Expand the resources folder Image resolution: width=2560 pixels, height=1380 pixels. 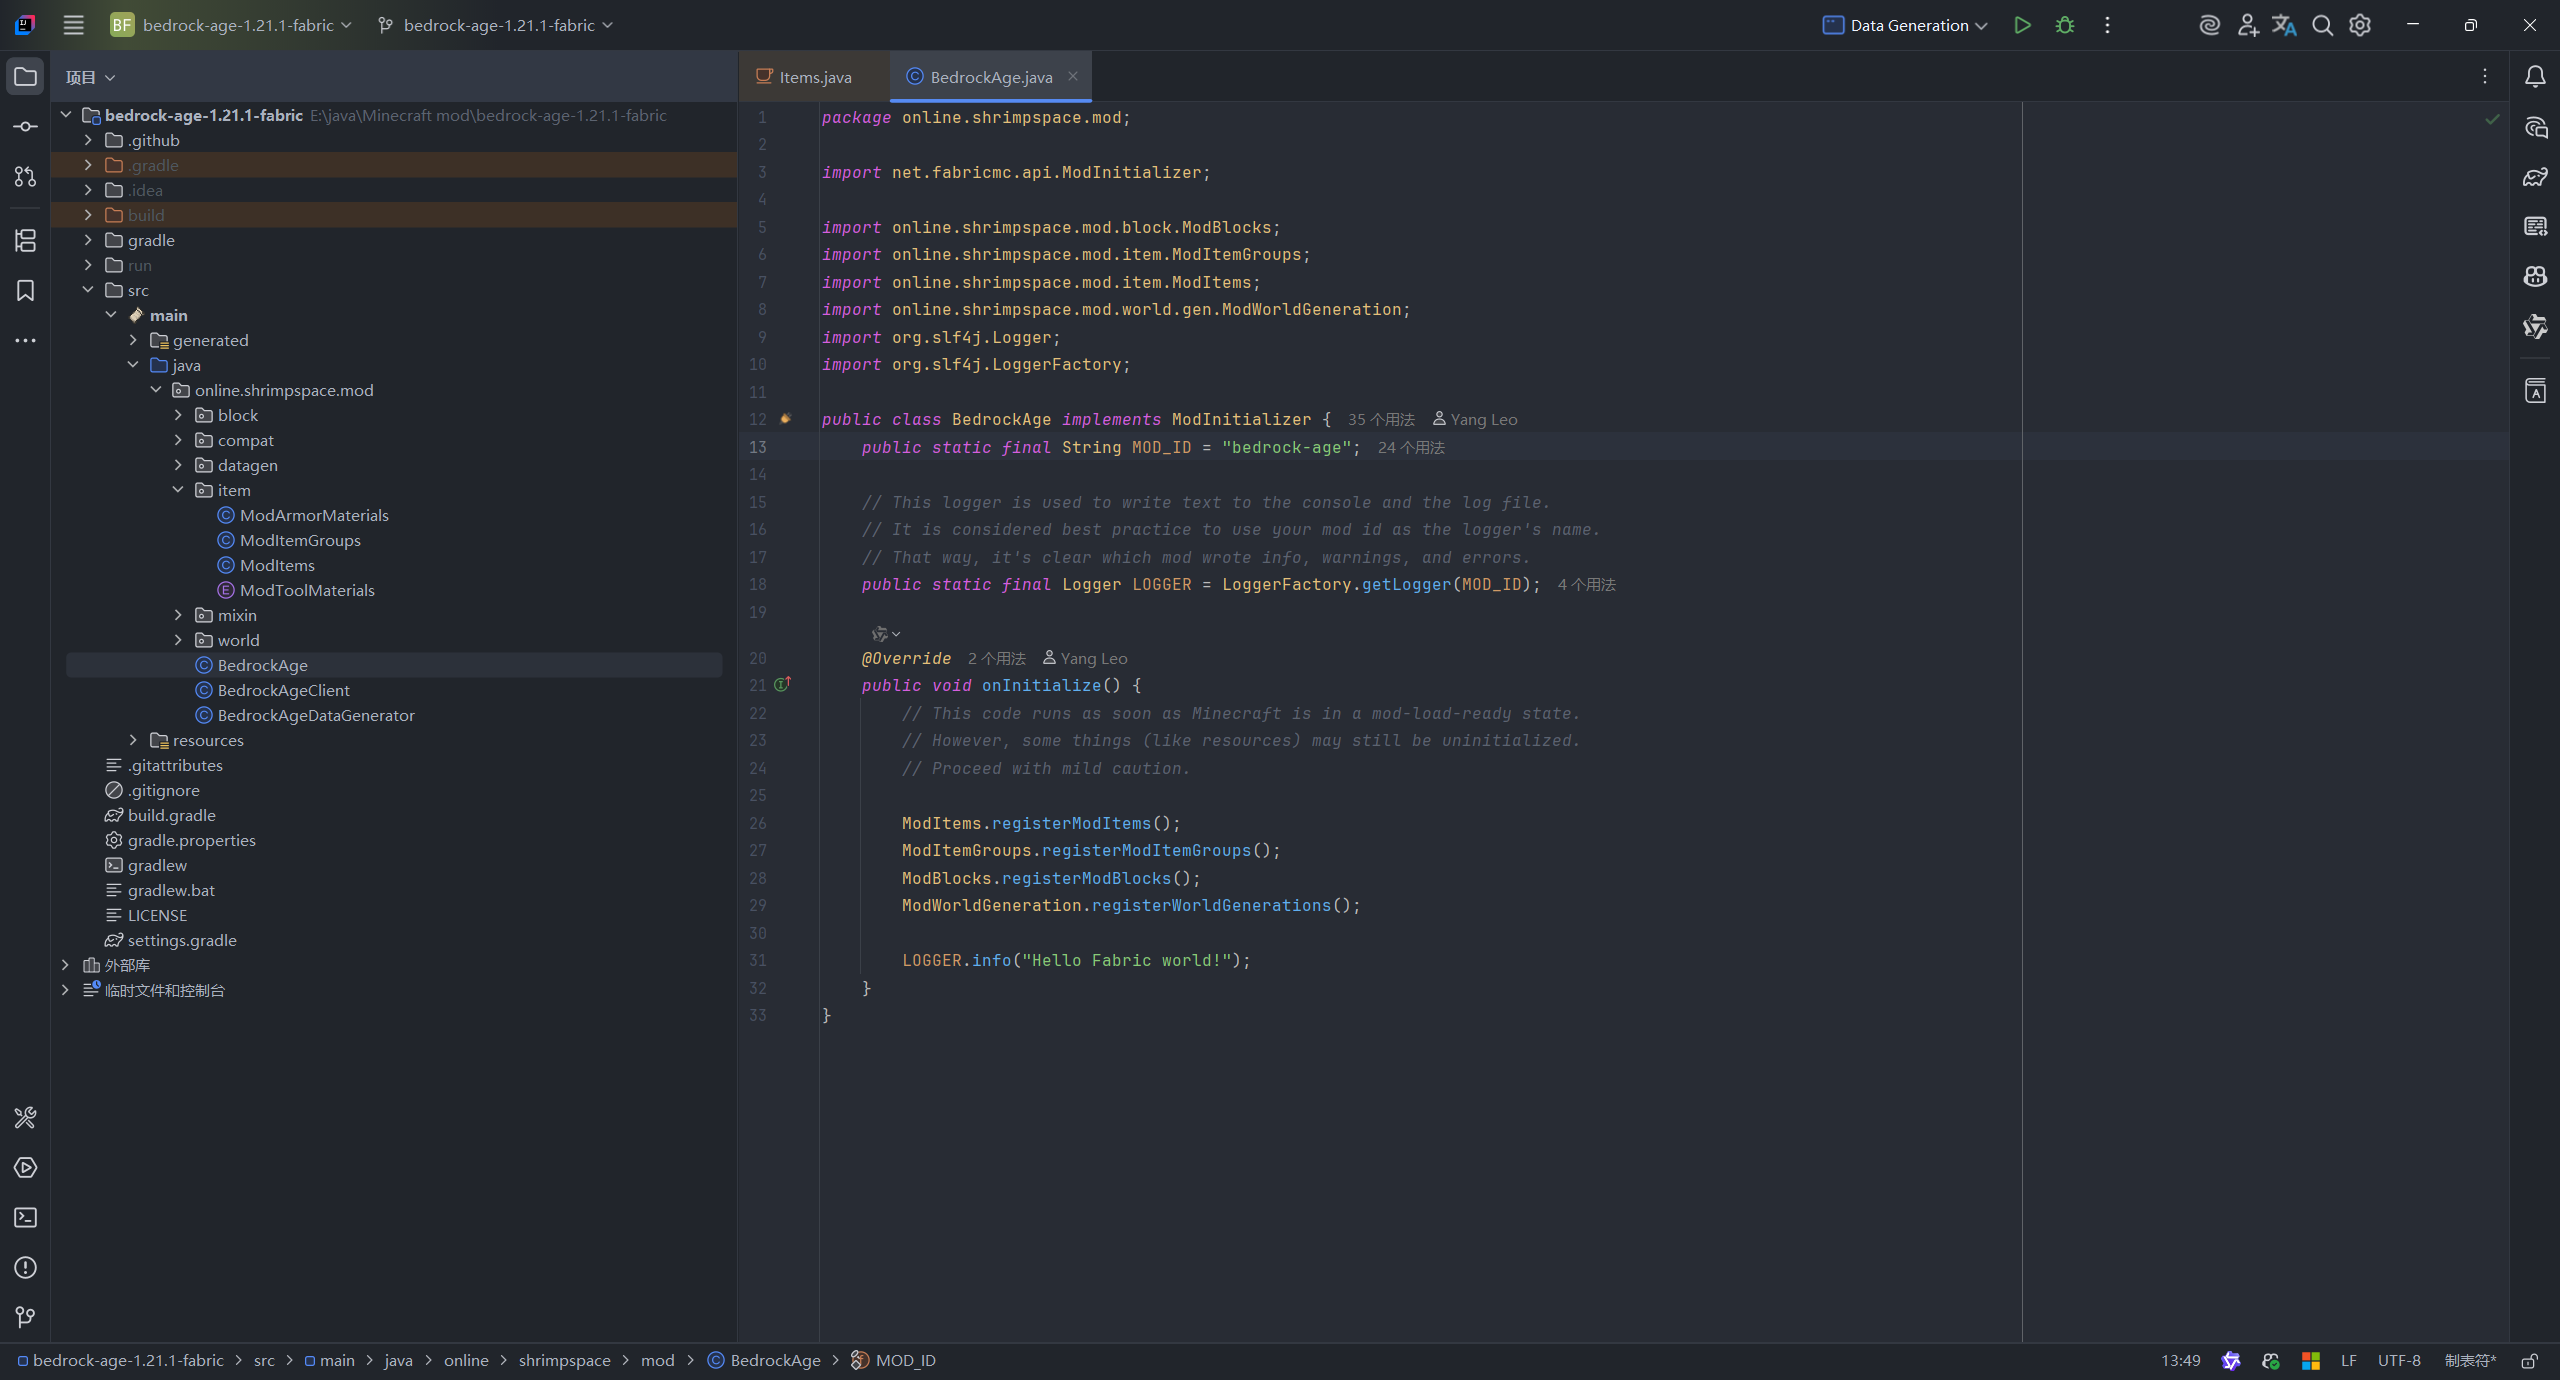pyautogui.click(x=133, y=740)
